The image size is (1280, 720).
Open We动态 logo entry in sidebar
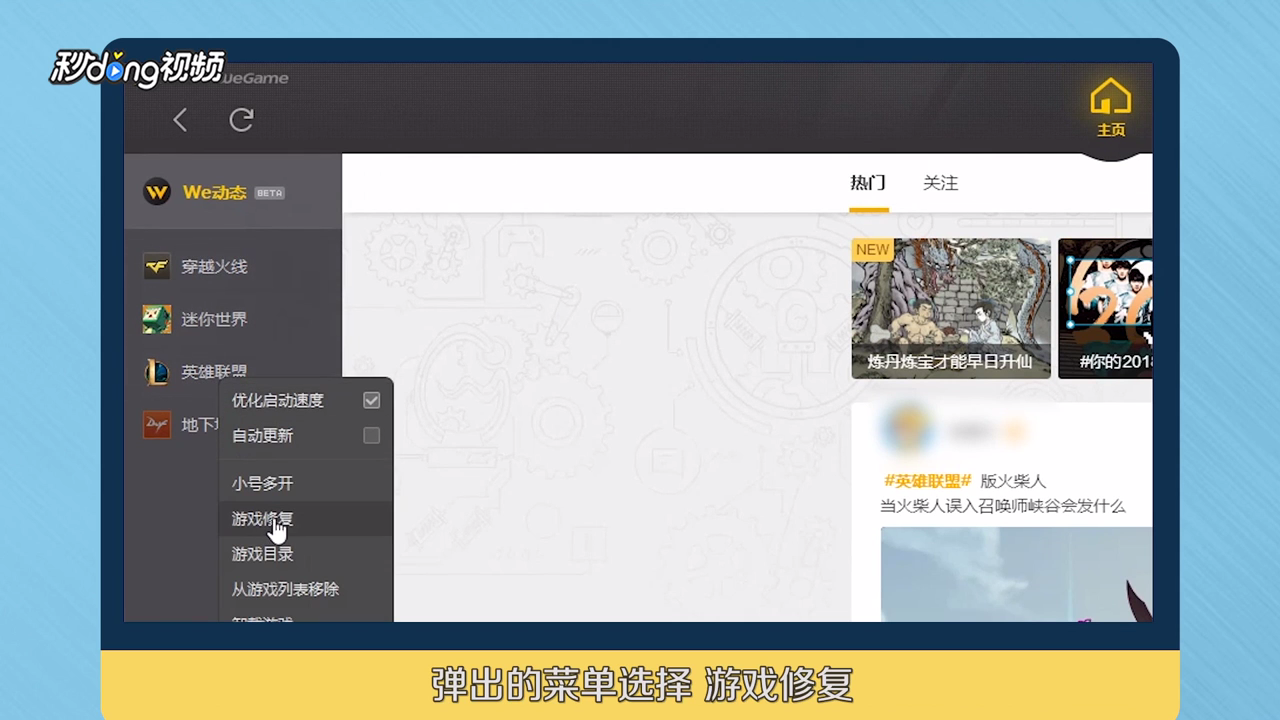pos(157,192)
